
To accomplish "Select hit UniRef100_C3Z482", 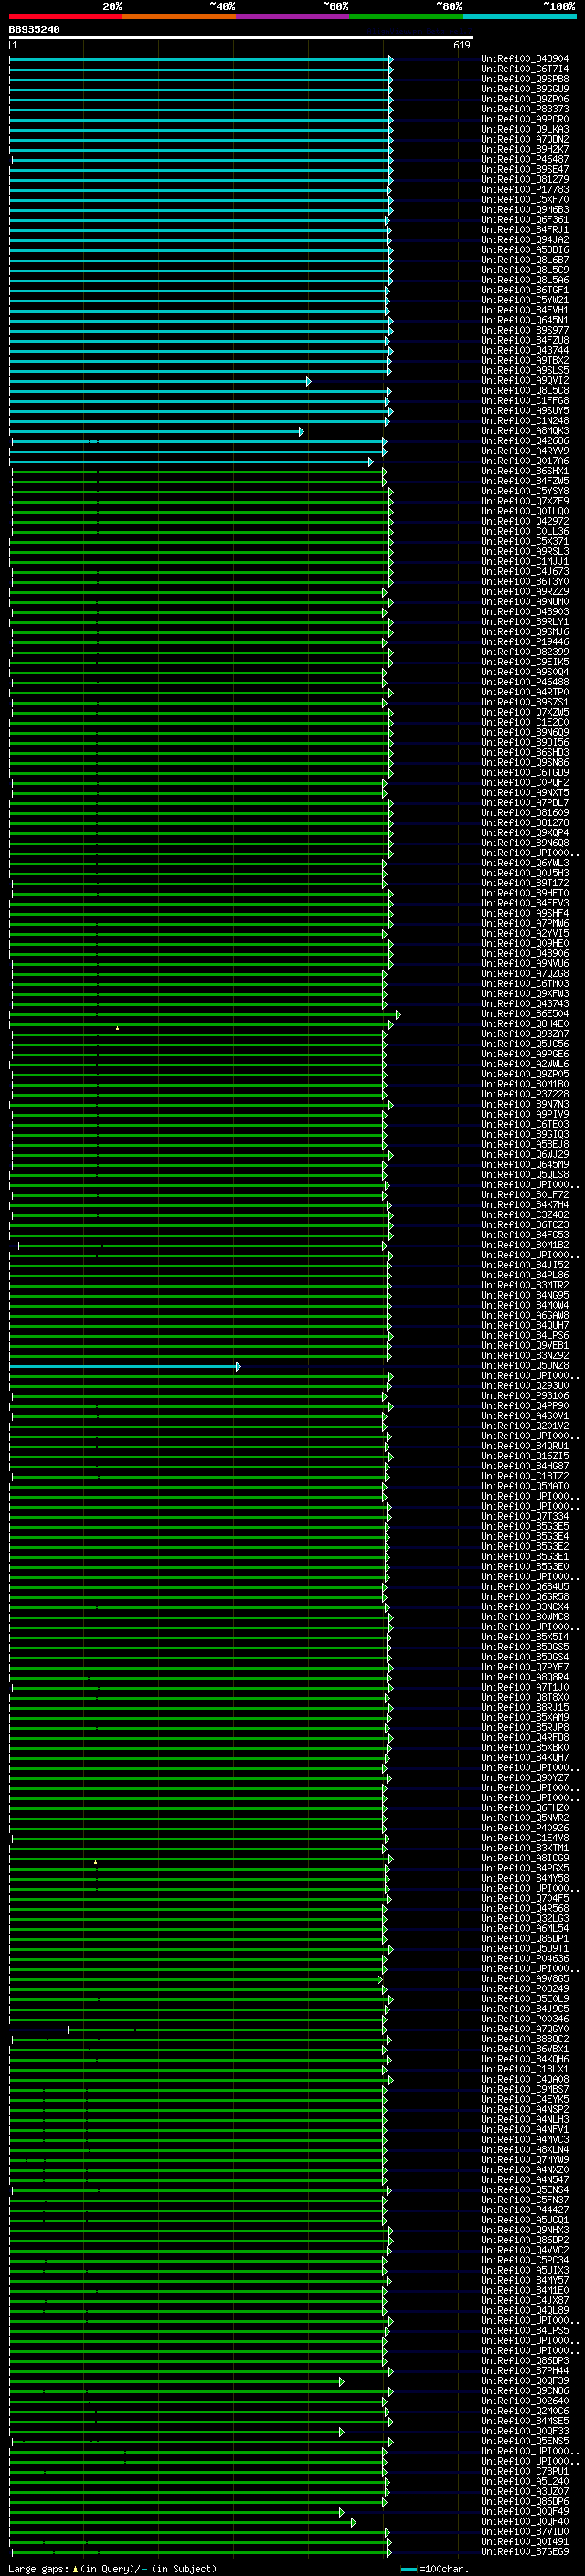I will tap(525, 1215).
